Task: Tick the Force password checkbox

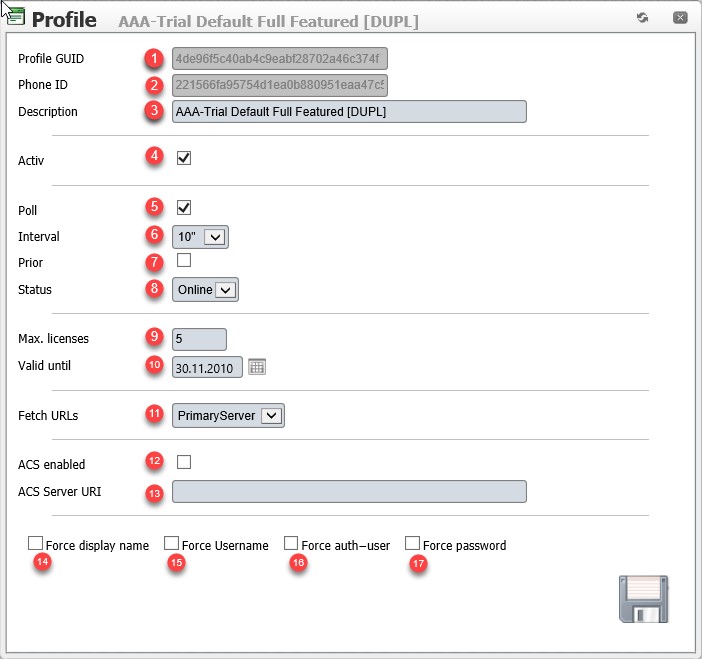Action: [412, 543]
